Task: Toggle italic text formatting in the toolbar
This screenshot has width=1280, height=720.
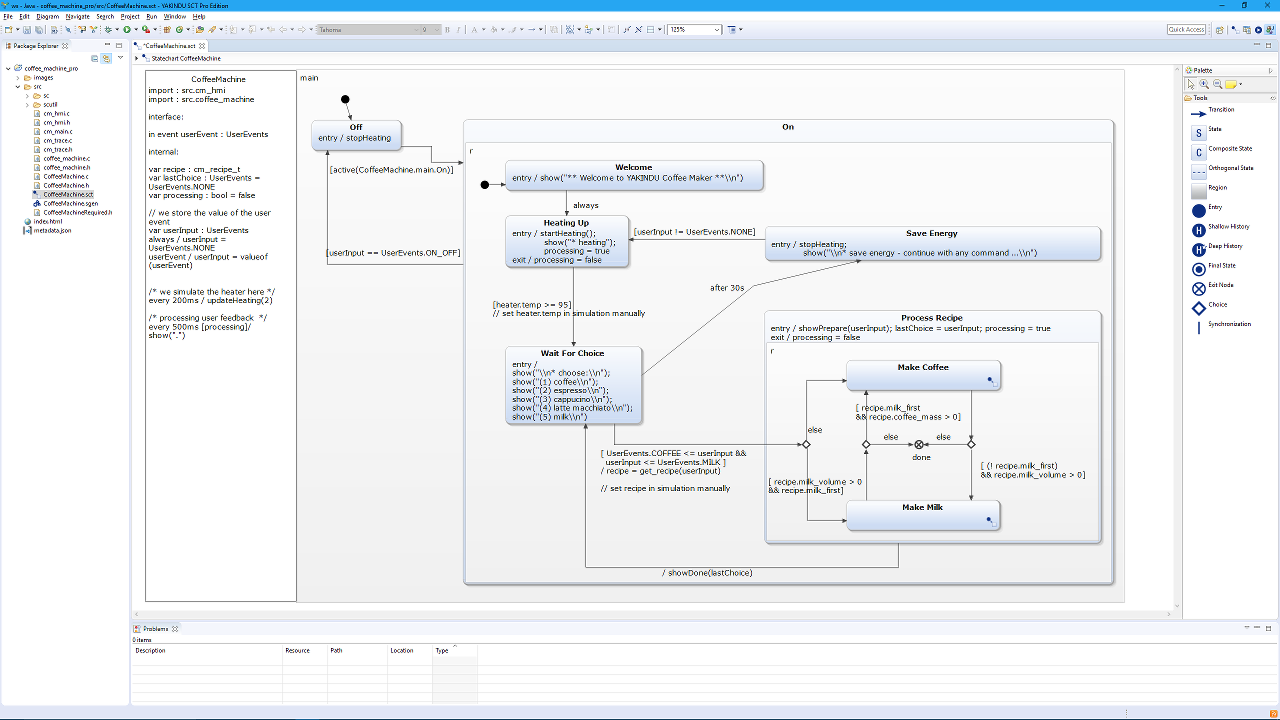Action: pyautogui.click(x=458, y=29)
